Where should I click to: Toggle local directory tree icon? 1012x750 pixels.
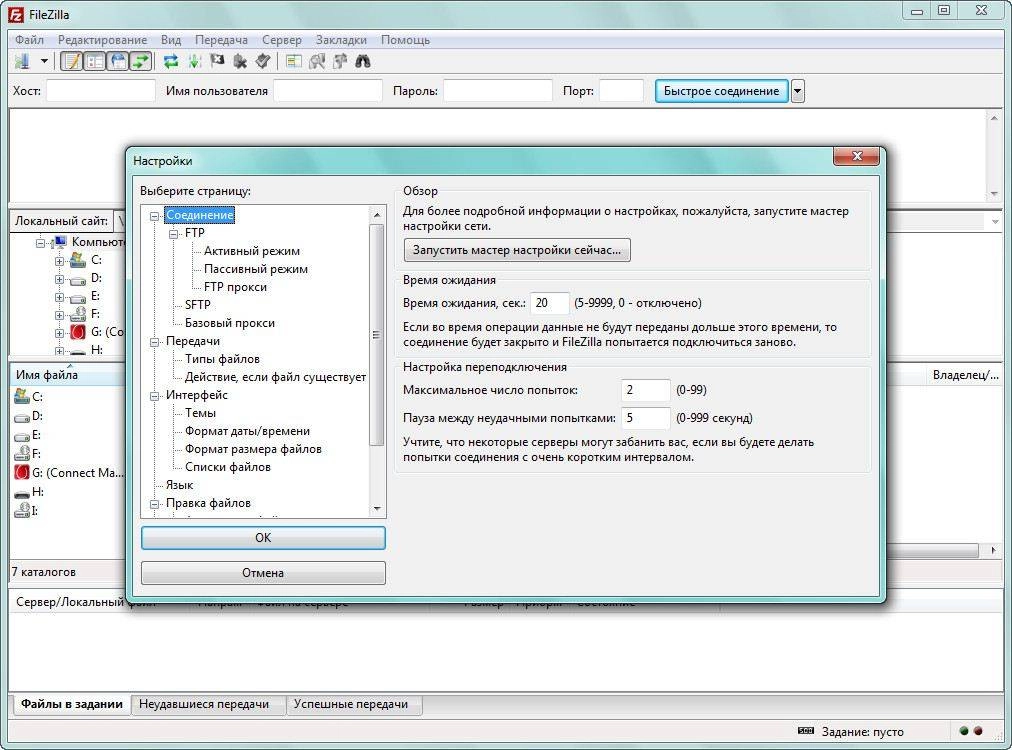point(95,62)
